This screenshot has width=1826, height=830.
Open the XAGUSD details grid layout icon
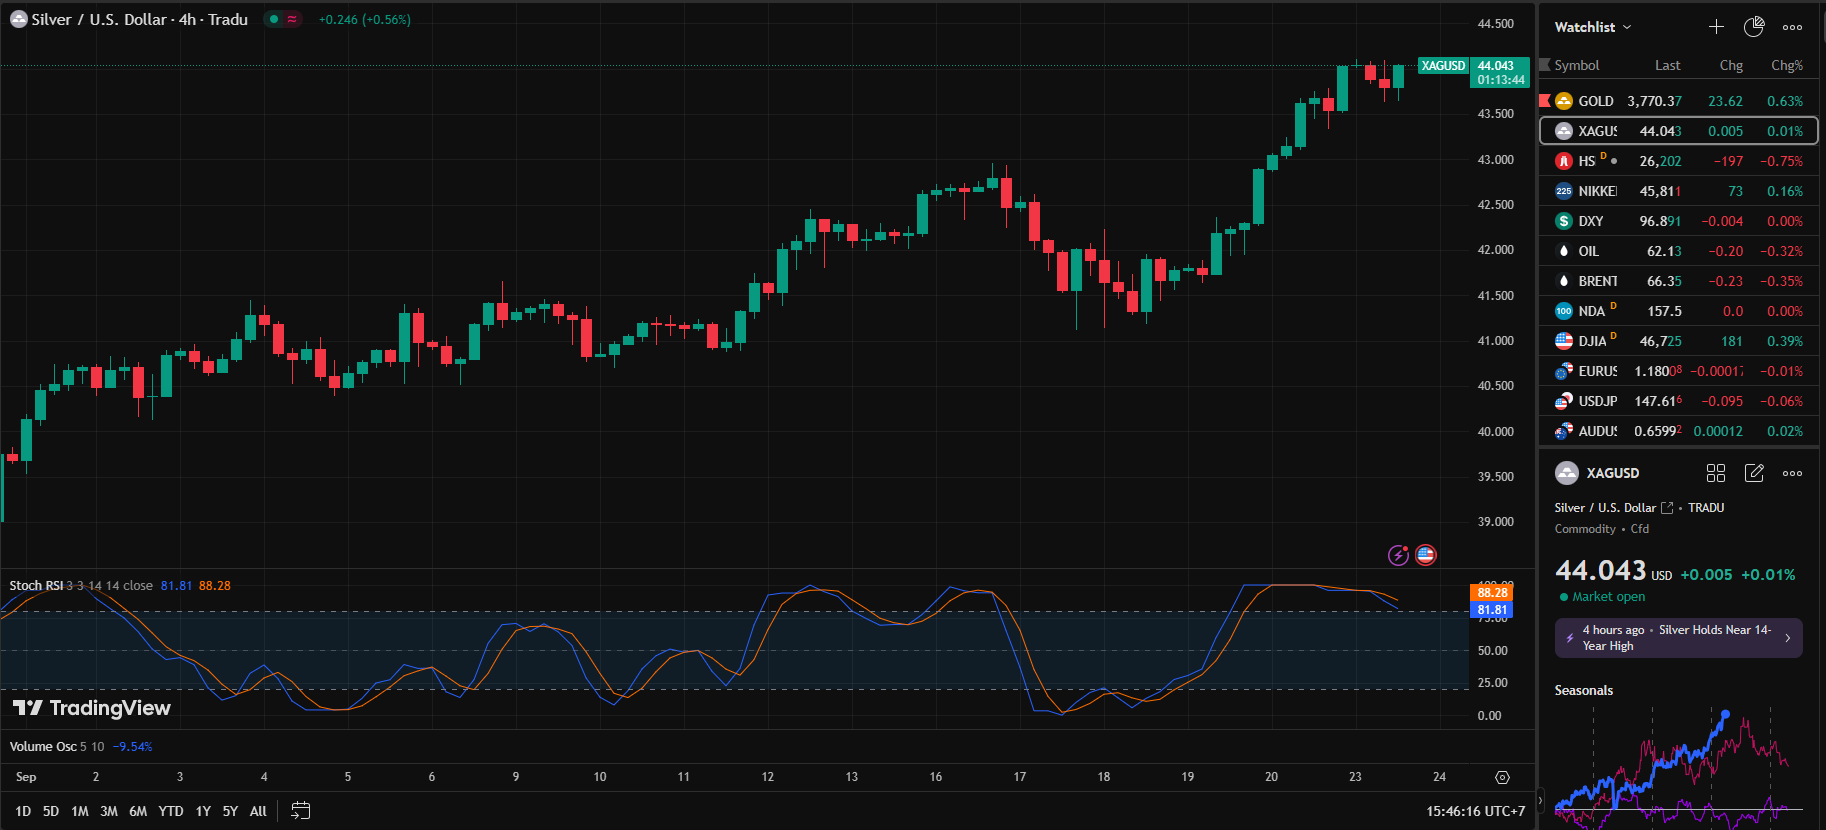(x=1716, y=473)
